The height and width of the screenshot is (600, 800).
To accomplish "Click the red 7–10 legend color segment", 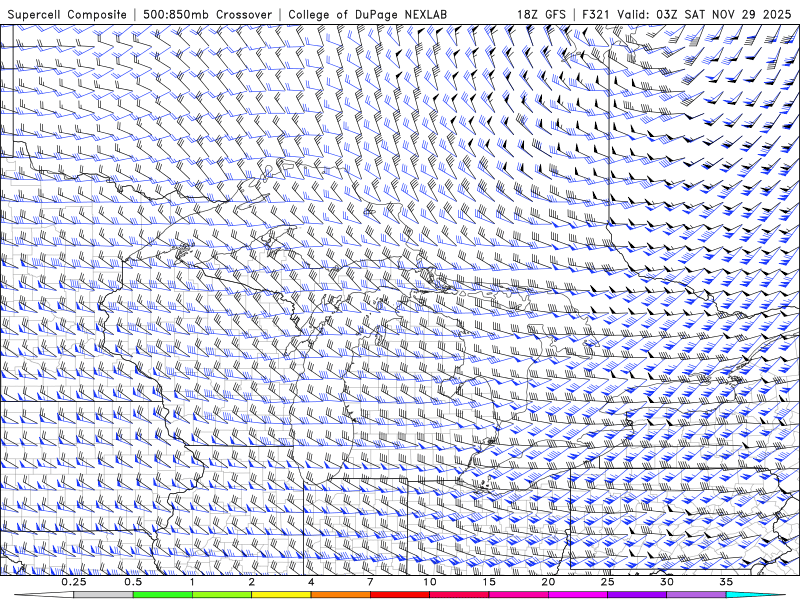I will pos(400,595).
